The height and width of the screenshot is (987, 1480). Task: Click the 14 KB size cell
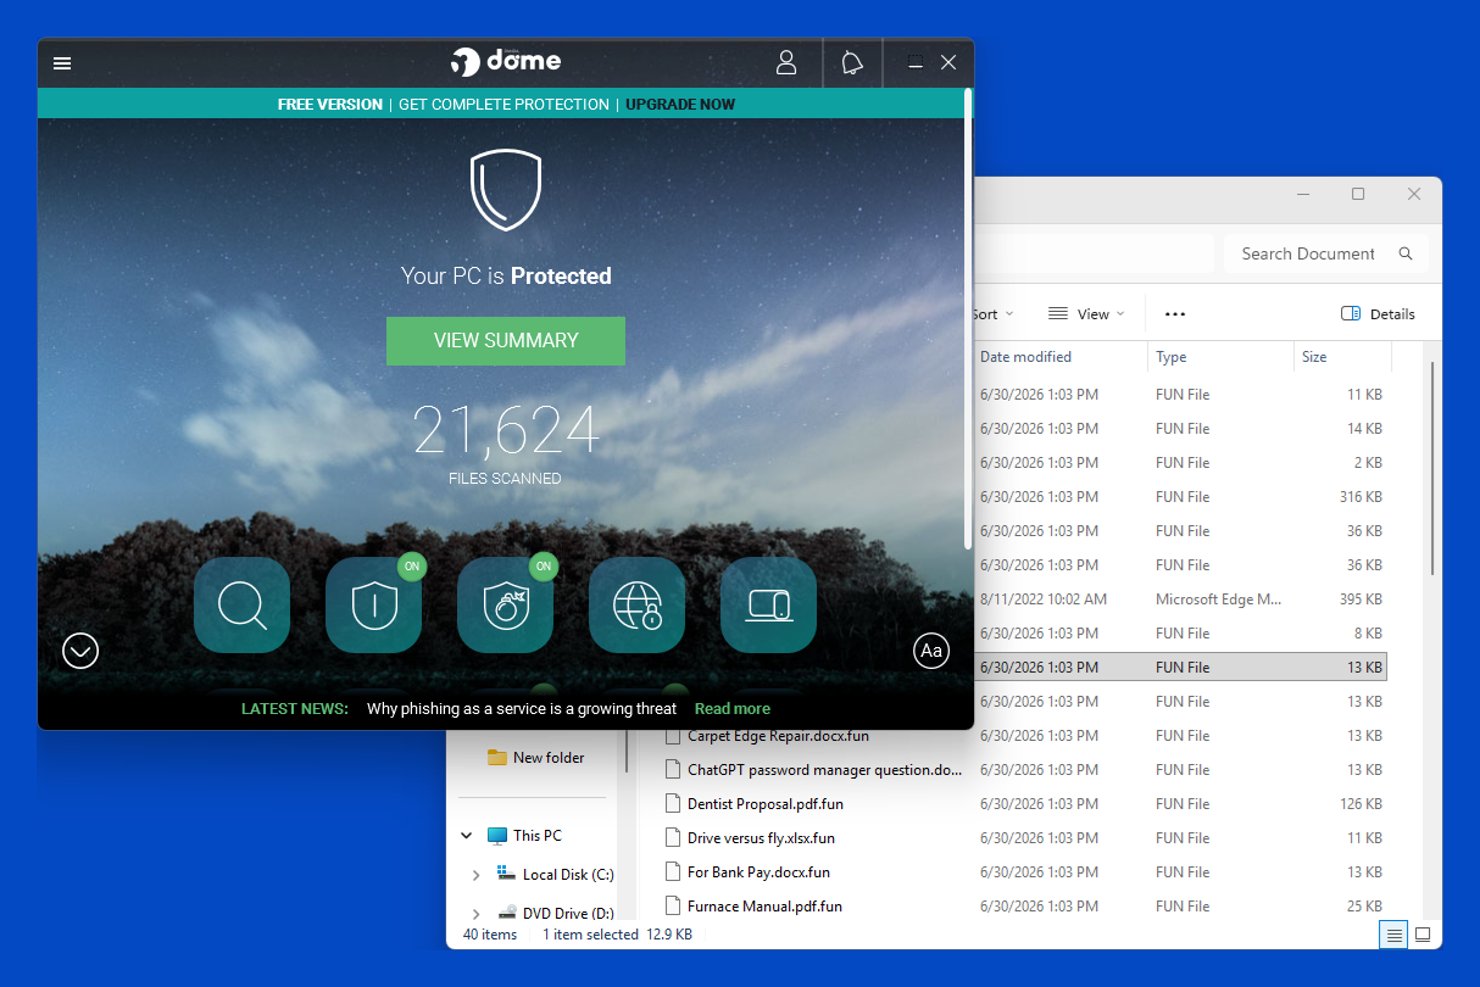(x=1364, y=429)
